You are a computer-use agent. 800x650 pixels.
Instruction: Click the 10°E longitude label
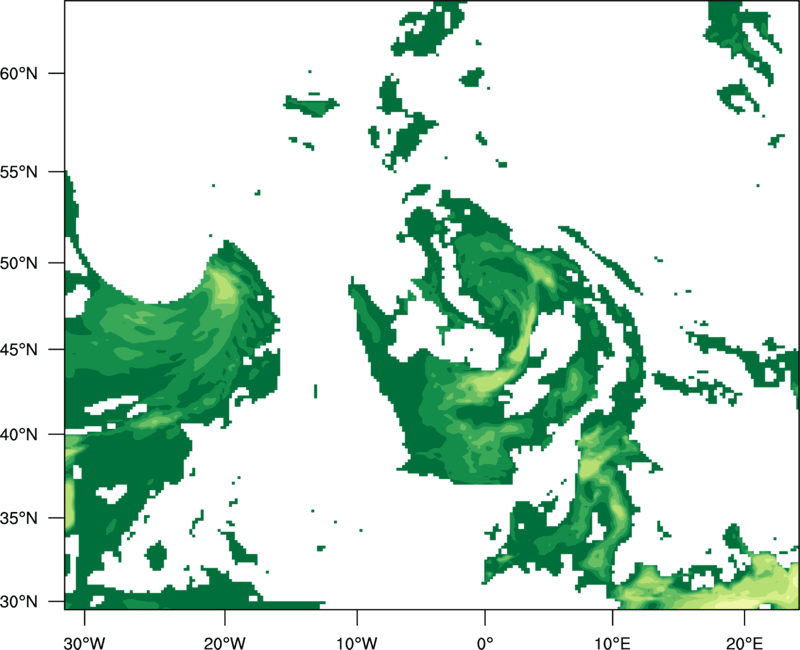[612, 643]
